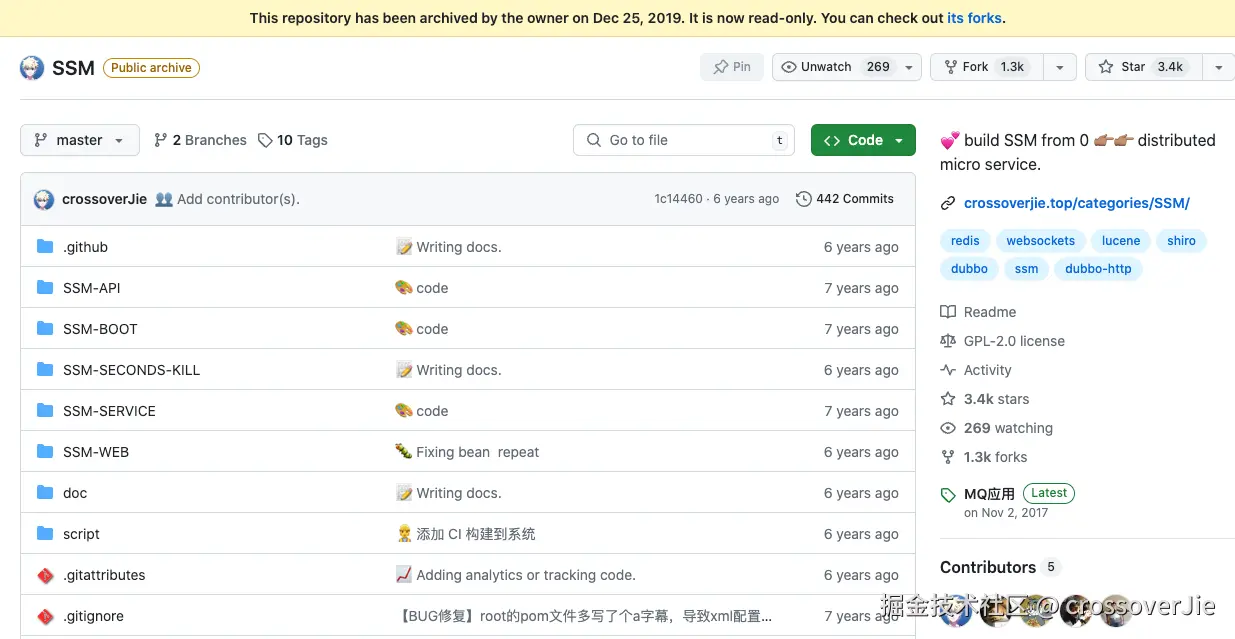Click the link icon beside crossoverjie.top
1235x639 pixels.
tap(948, 203)
